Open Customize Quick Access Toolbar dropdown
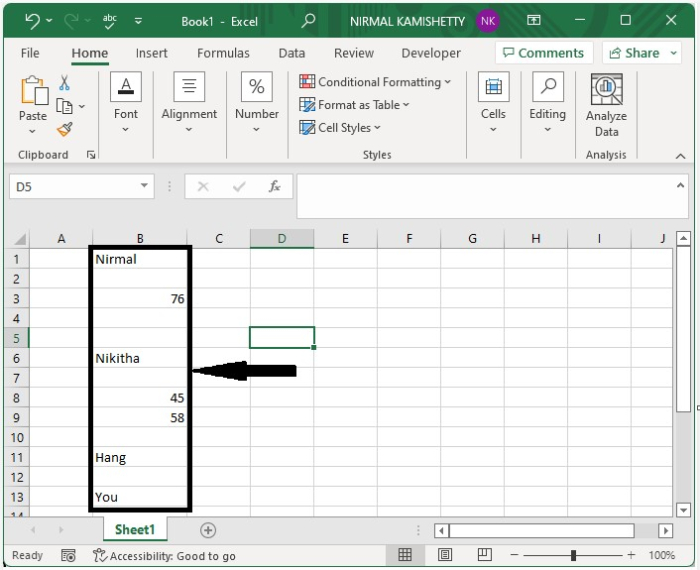Image resolution: width=700 pixels, height=570 pixels. tap(138, 21)
